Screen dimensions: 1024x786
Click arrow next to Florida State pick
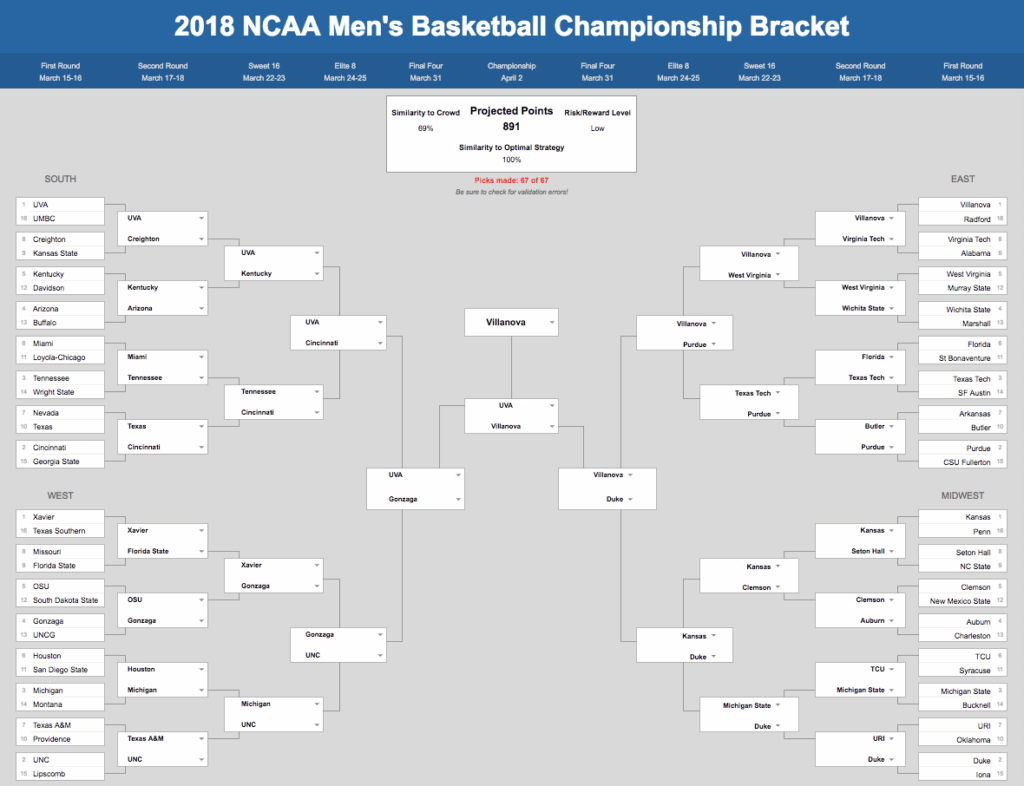point(201,551)
